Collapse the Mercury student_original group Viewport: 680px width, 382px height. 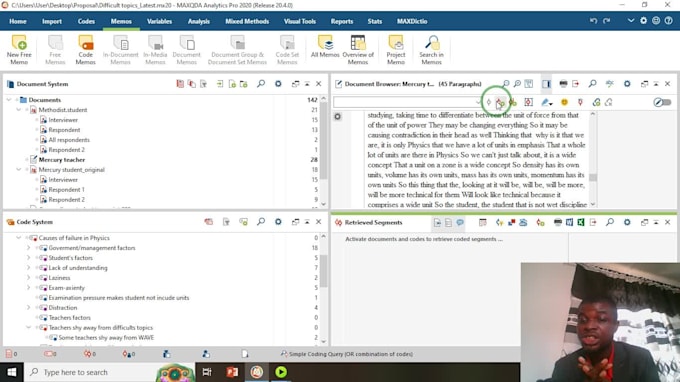point(19,170)
